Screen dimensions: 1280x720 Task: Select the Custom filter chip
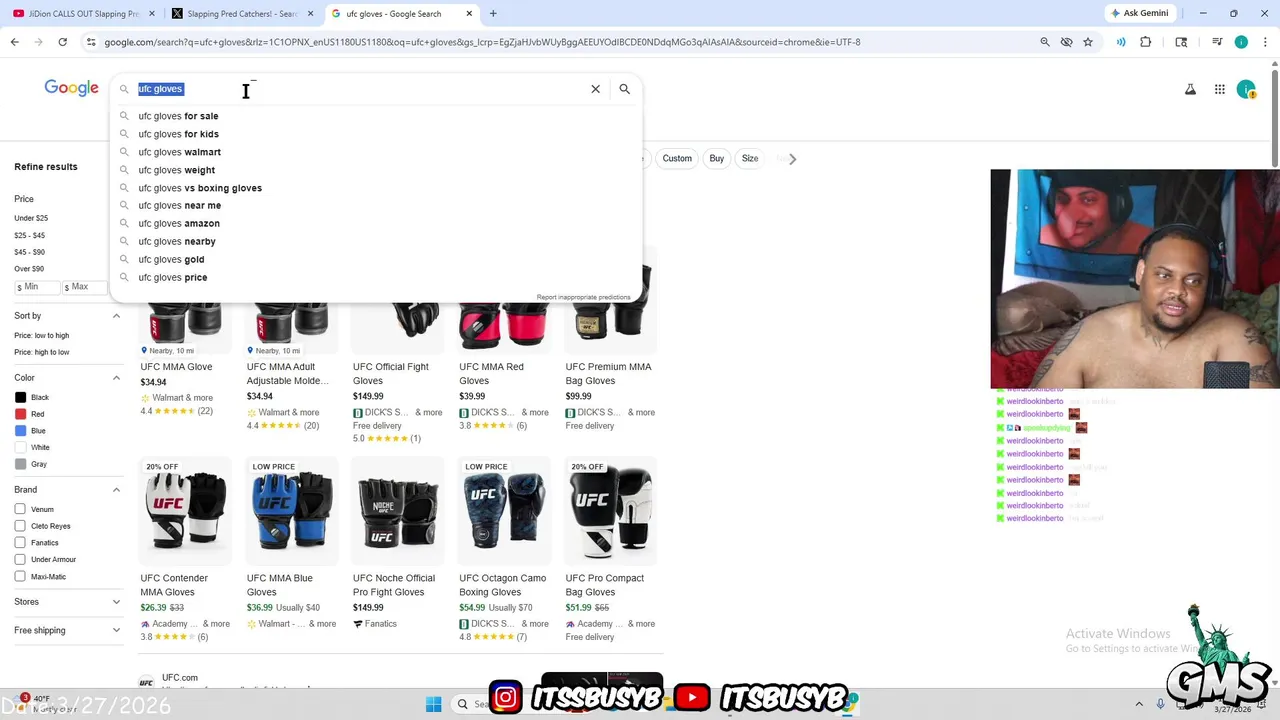677,158
